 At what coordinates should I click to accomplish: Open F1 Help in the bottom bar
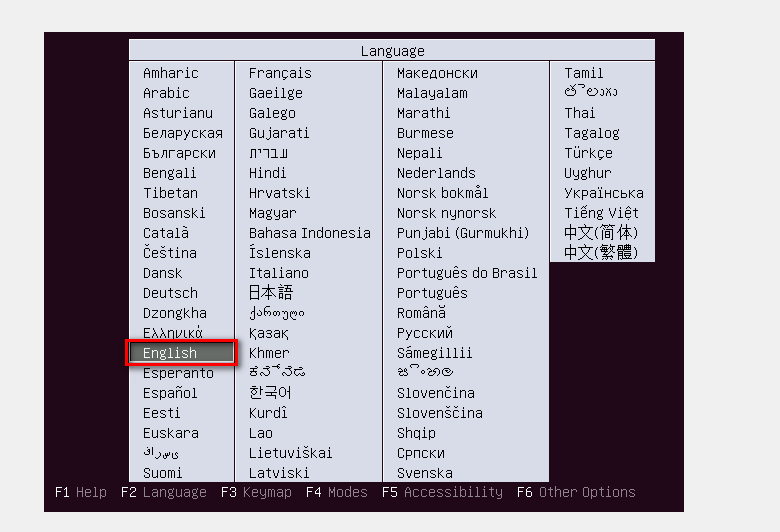pyautogui.click(x=81, y=492)
